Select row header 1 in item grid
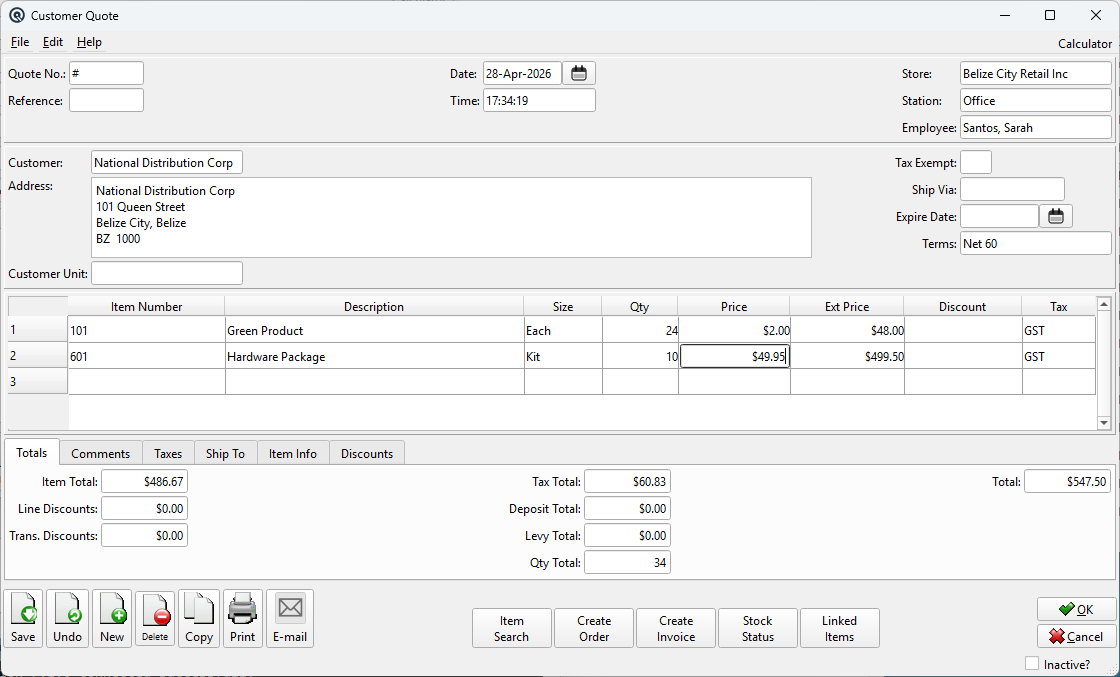This screenshot has height=677, width=1120. pyautogui.click(x=38, y=330)
